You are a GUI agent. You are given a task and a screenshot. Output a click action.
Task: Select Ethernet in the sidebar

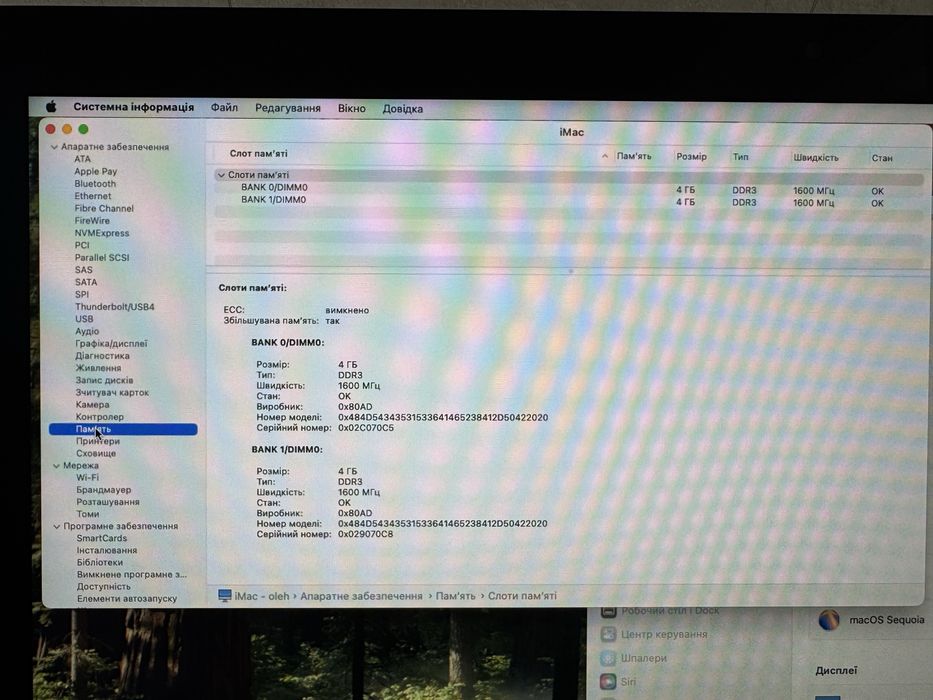tap(93, 196)
